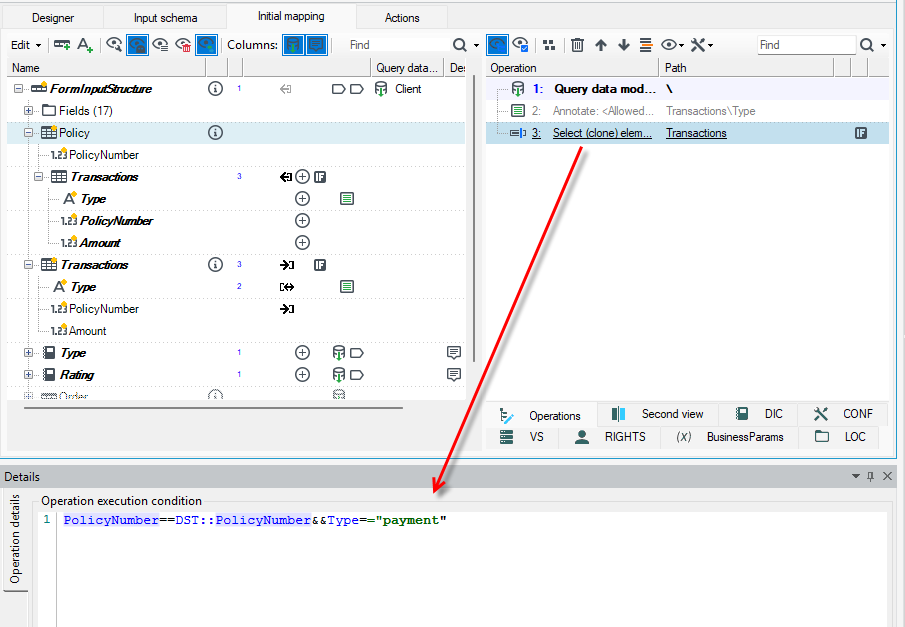Click the Select (clone) element operation link
Image resolution: width=905 pixels, height=627 pixels.
tap(602, 133)
